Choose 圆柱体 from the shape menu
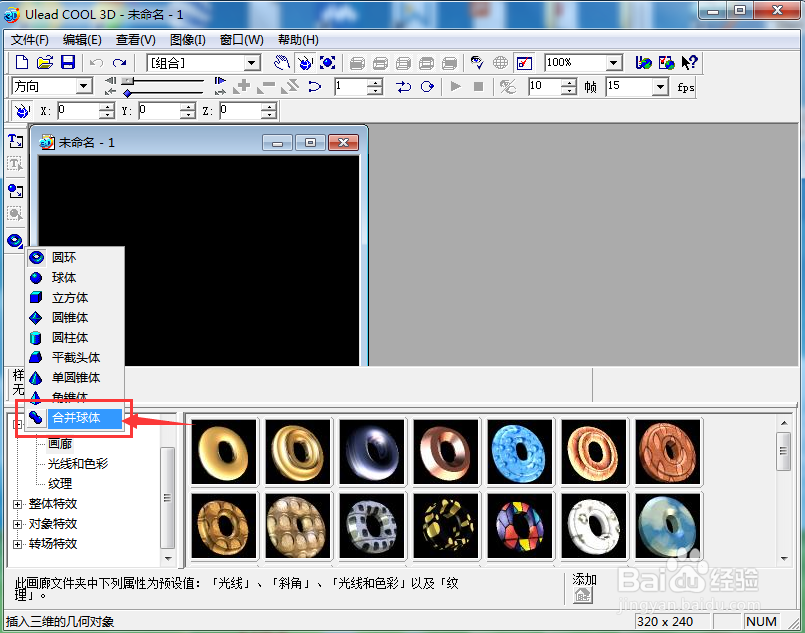This screenshot has width=805, height=633. coord(75,338)
